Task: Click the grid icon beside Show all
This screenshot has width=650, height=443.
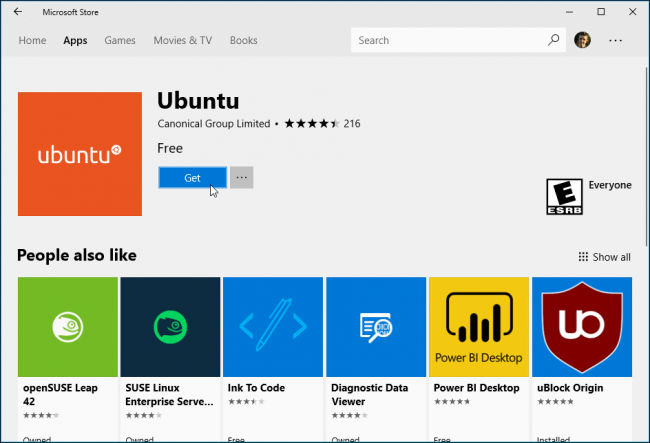Action: click(583, 257)
